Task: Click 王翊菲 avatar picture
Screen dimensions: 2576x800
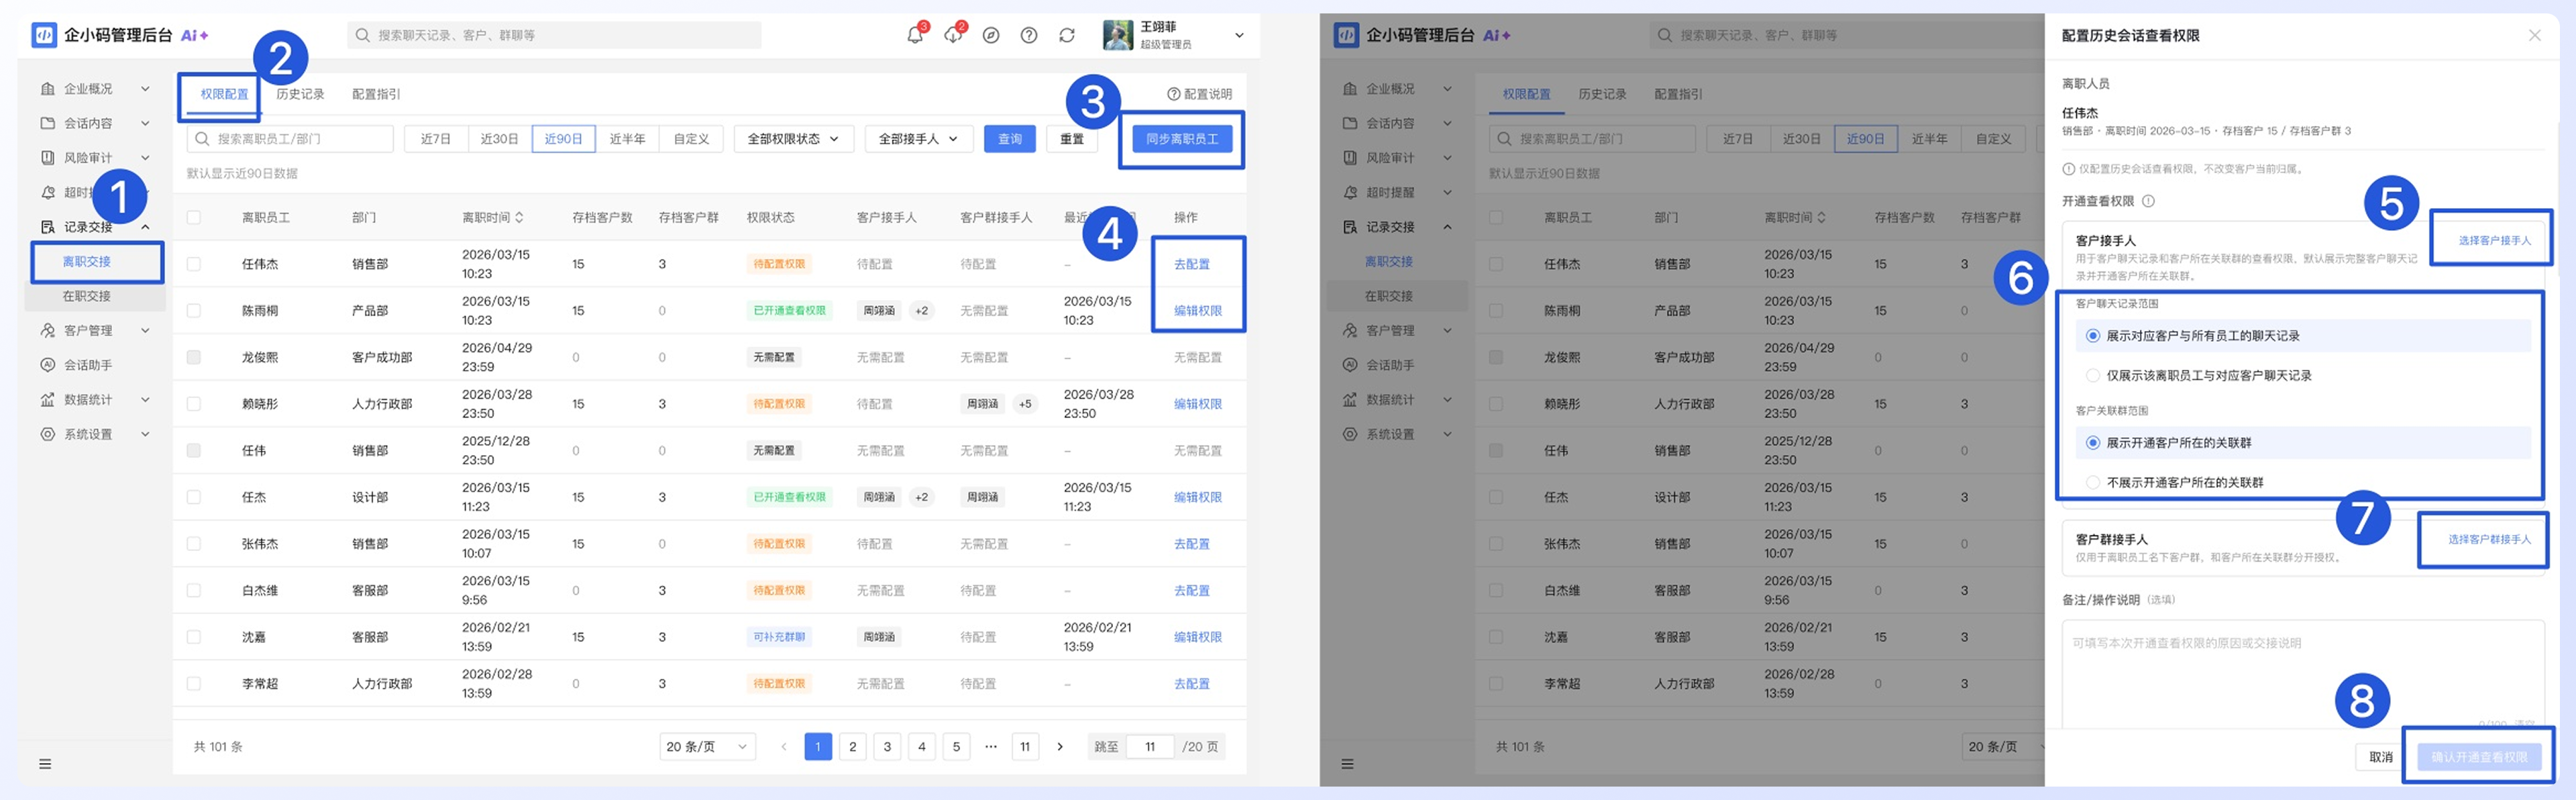Action: [1117, 35]
